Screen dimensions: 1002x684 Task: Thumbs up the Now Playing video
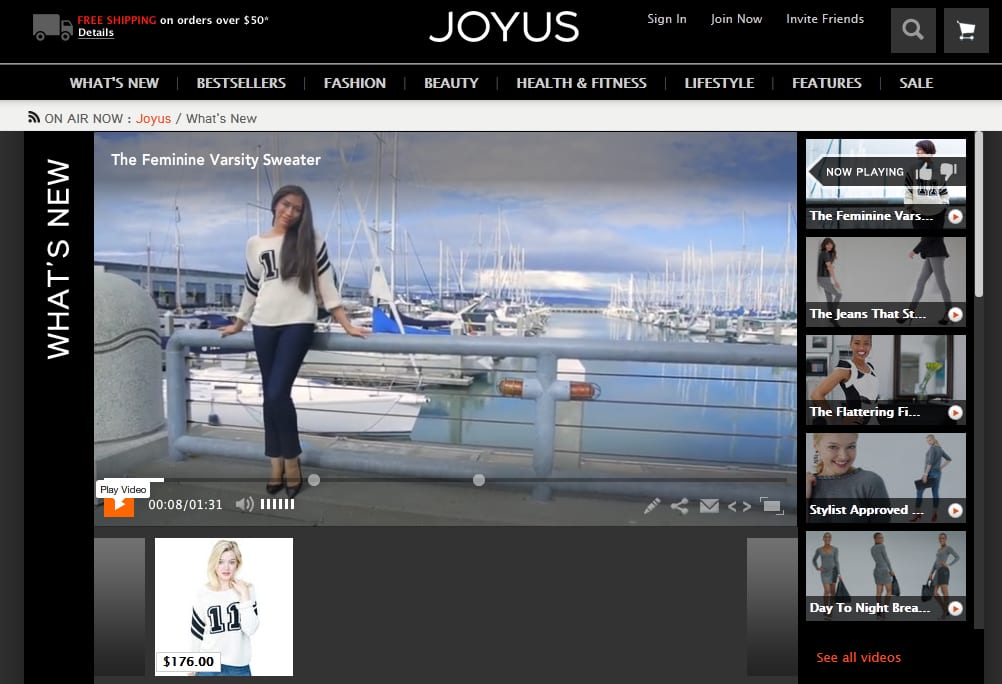point(924,171)
